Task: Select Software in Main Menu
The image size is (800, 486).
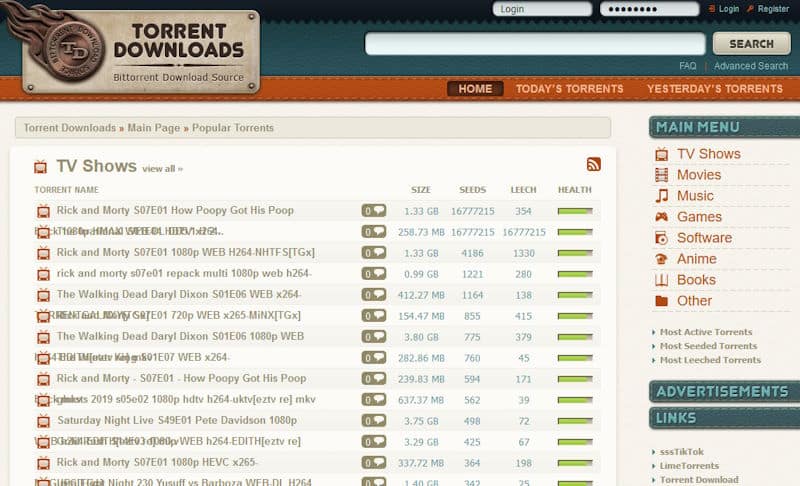Action: pyautogui.click(x=704, y=238)
